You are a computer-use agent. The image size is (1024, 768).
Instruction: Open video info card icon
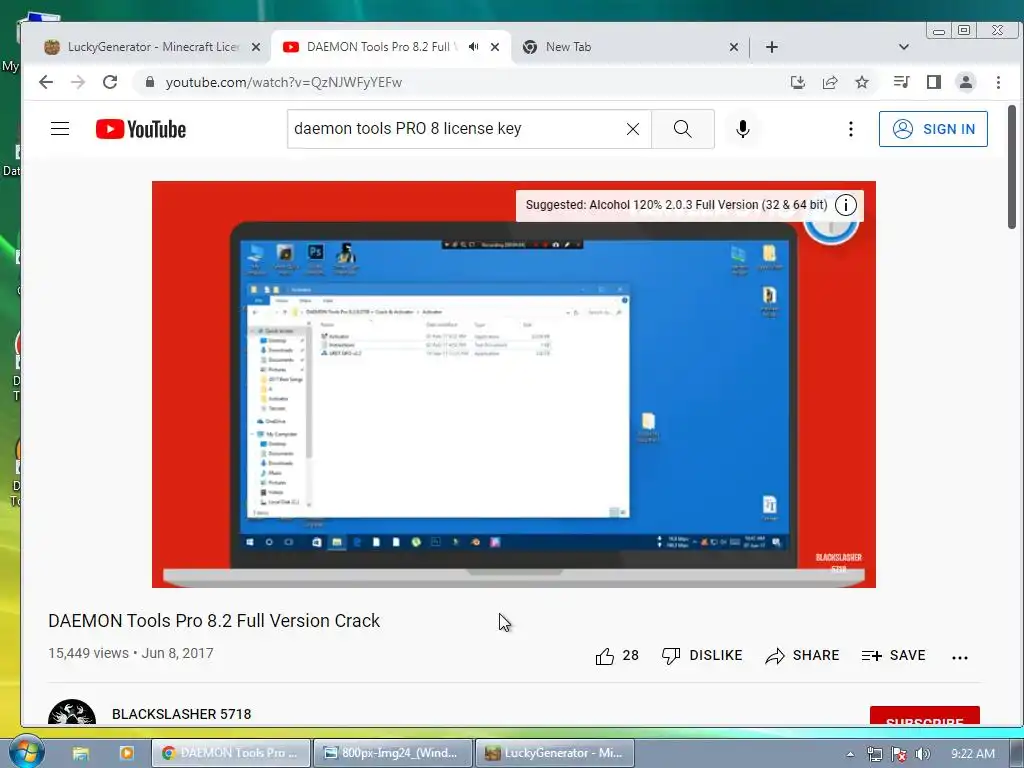point(846,205)
